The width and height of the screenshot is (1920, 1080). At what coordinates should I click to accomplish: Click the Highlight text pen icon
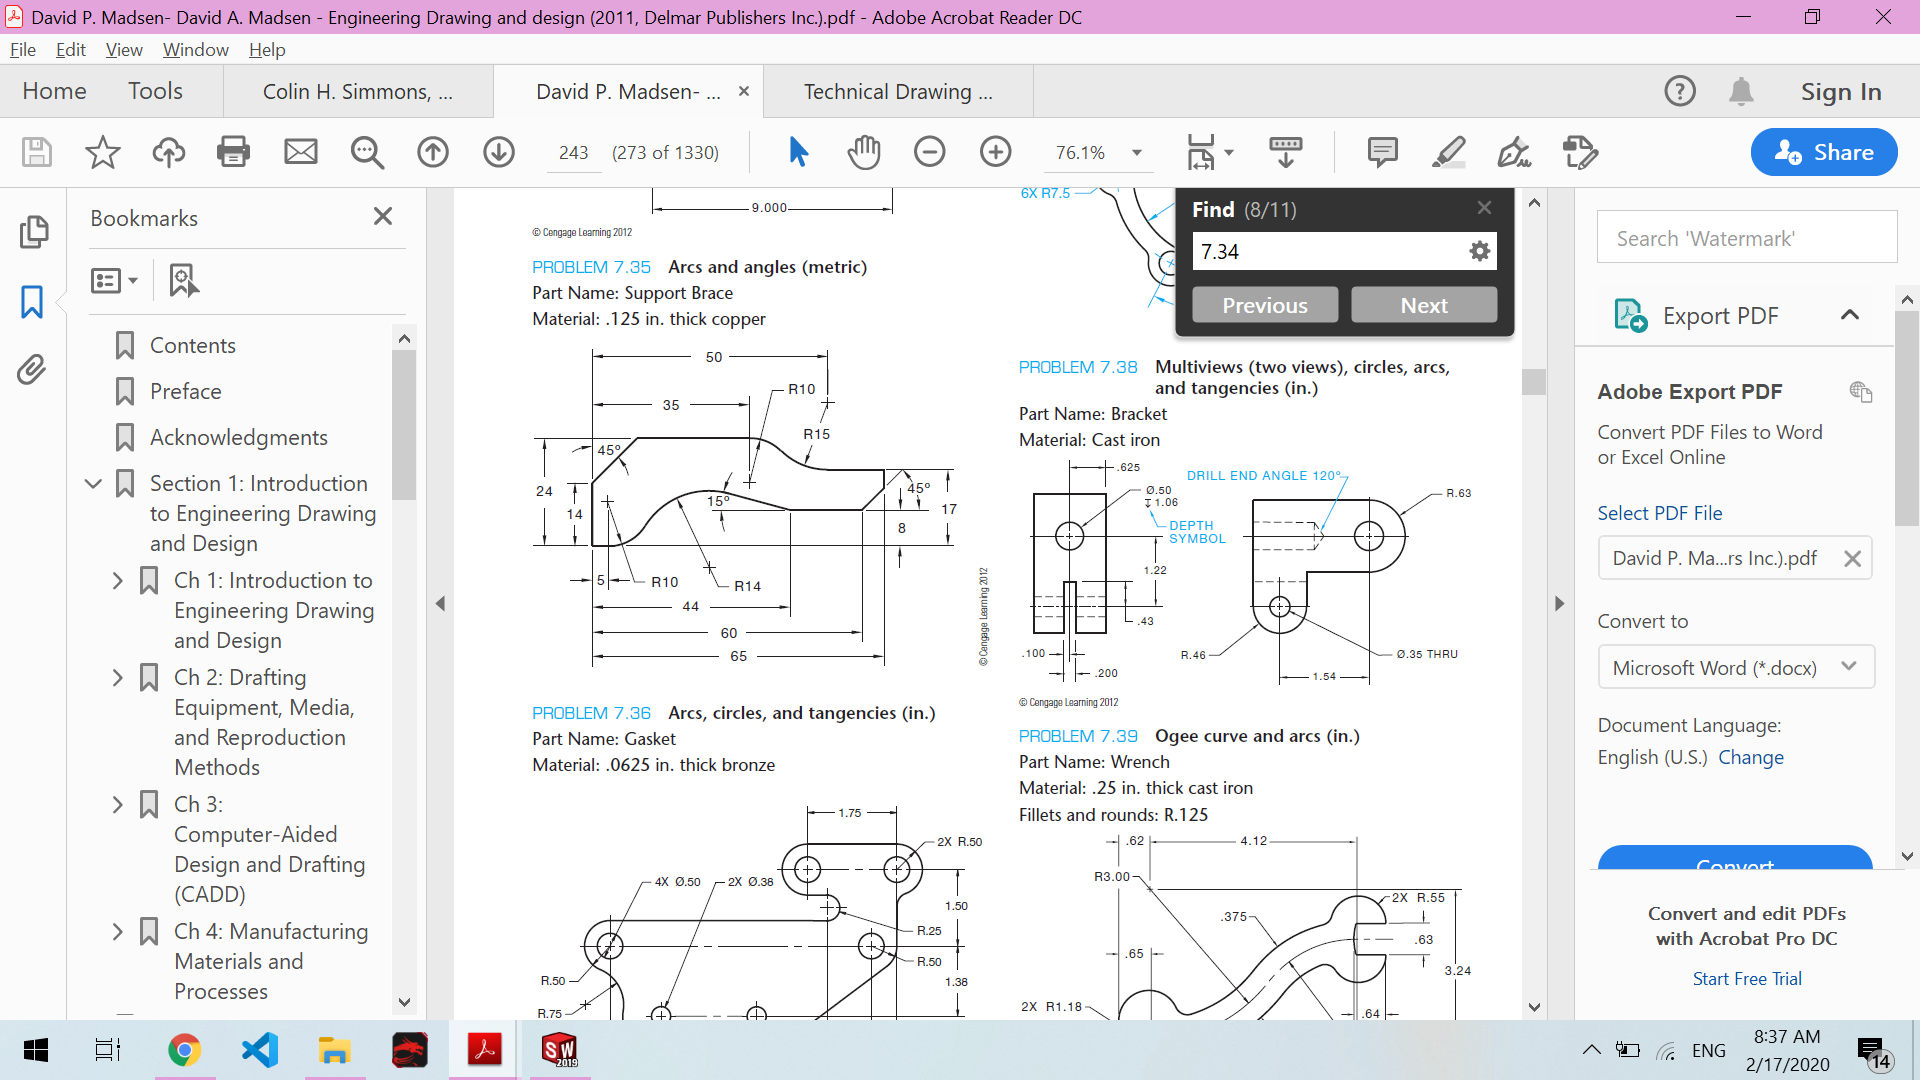pos(1448,152)
